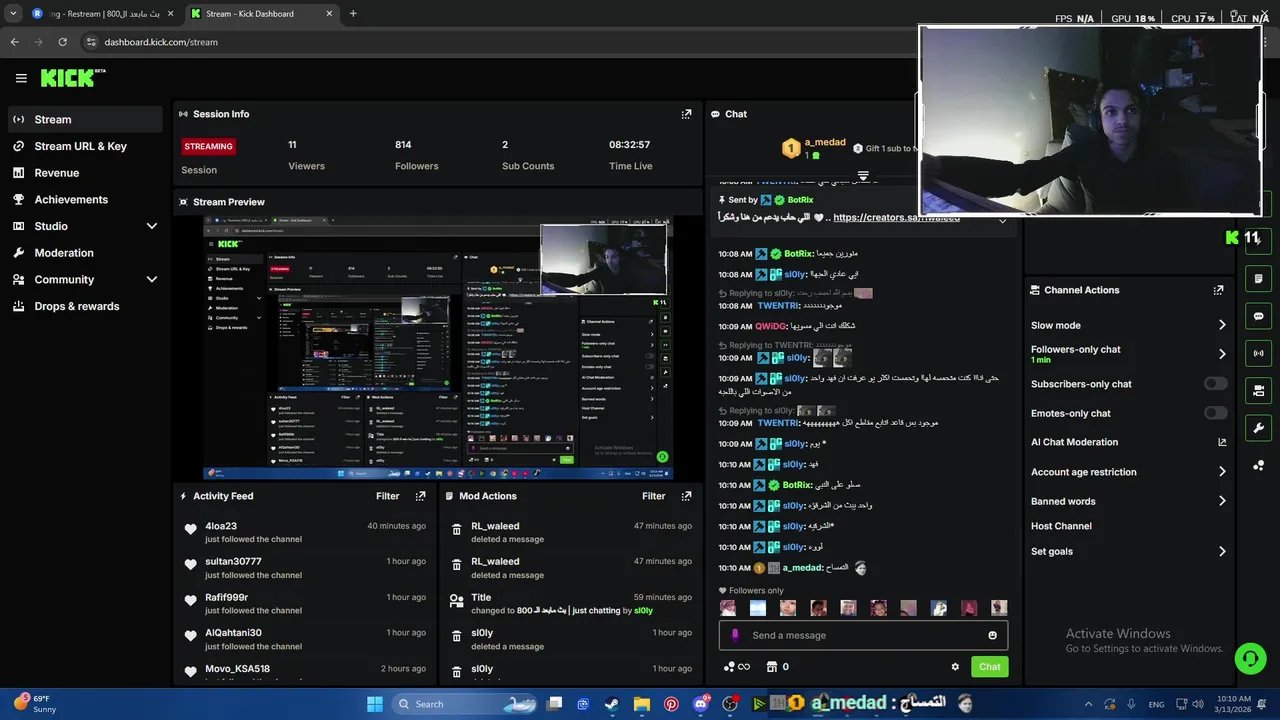Click the green support headset button
The image size is (1280, 720).
(1250, 658)
